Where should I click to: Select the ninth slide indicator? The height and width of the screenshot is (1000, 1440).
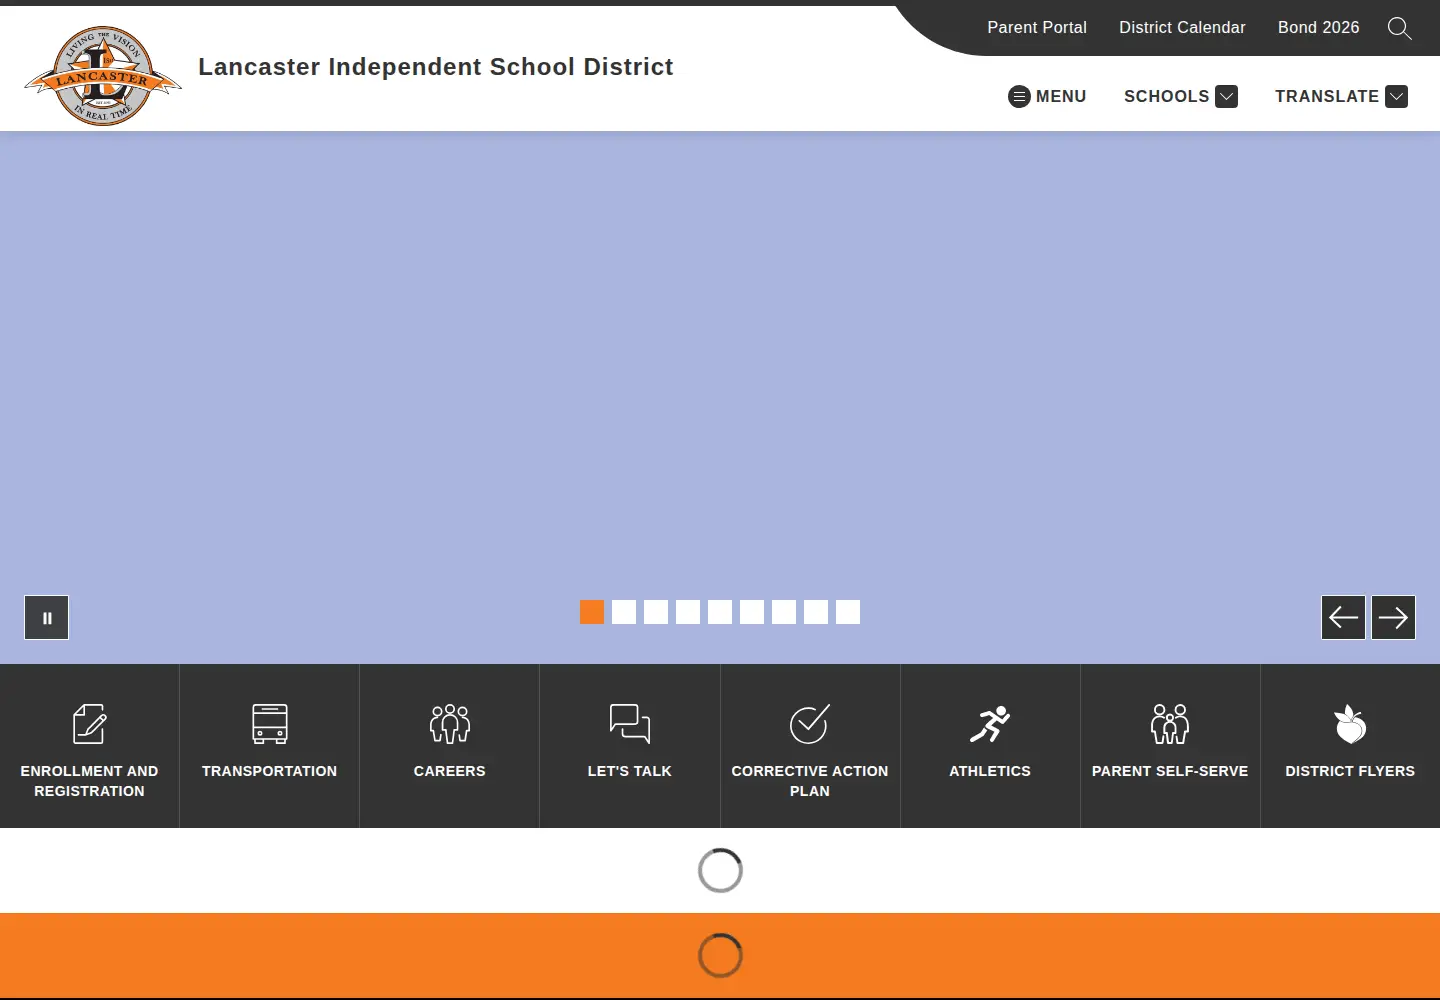[x=848, y=612]
